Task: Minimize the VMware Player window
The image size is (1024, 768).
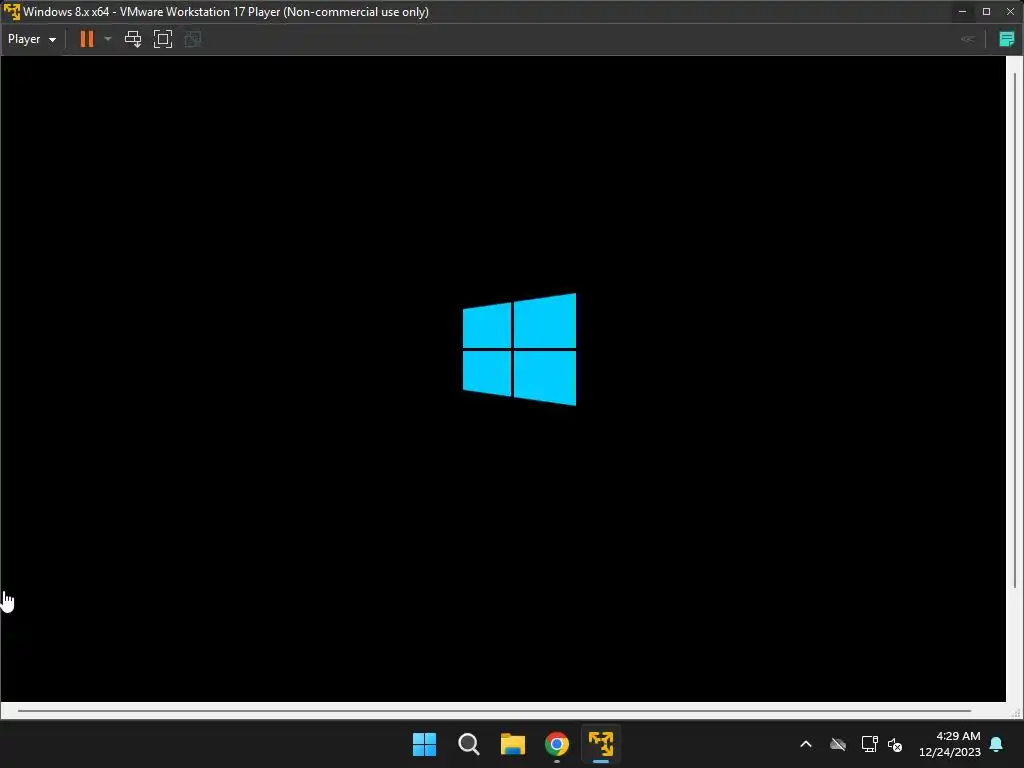Action: [x=962, y=12]
